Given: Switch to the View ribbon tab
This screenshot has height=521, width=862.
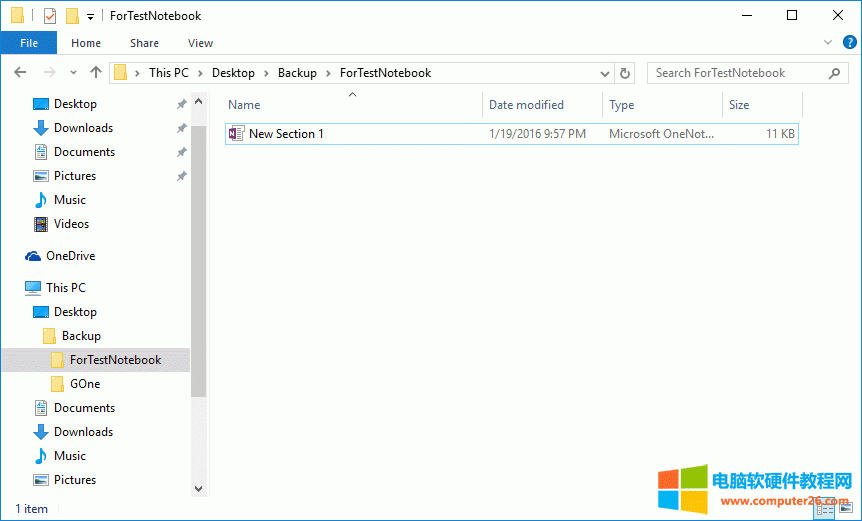Looking at the screenshot, I should pyautogui.click(x=200, y=43).
